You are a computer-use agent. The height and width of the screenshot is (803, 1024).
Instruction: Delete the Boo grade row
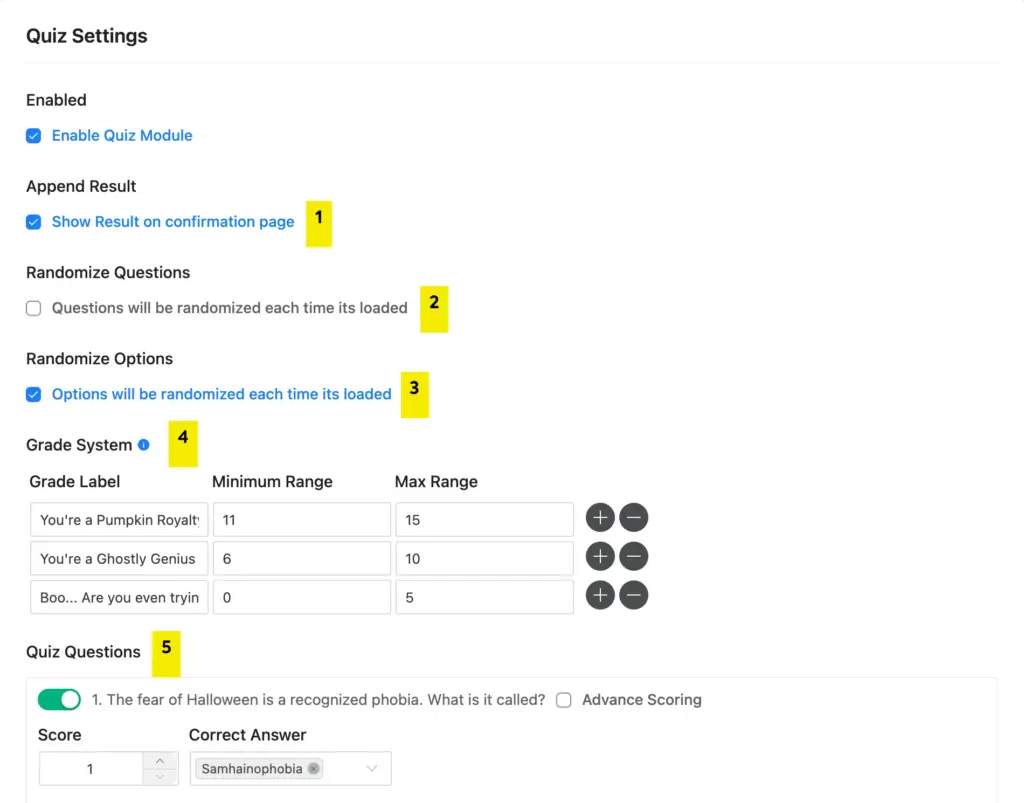click(634, 595)
